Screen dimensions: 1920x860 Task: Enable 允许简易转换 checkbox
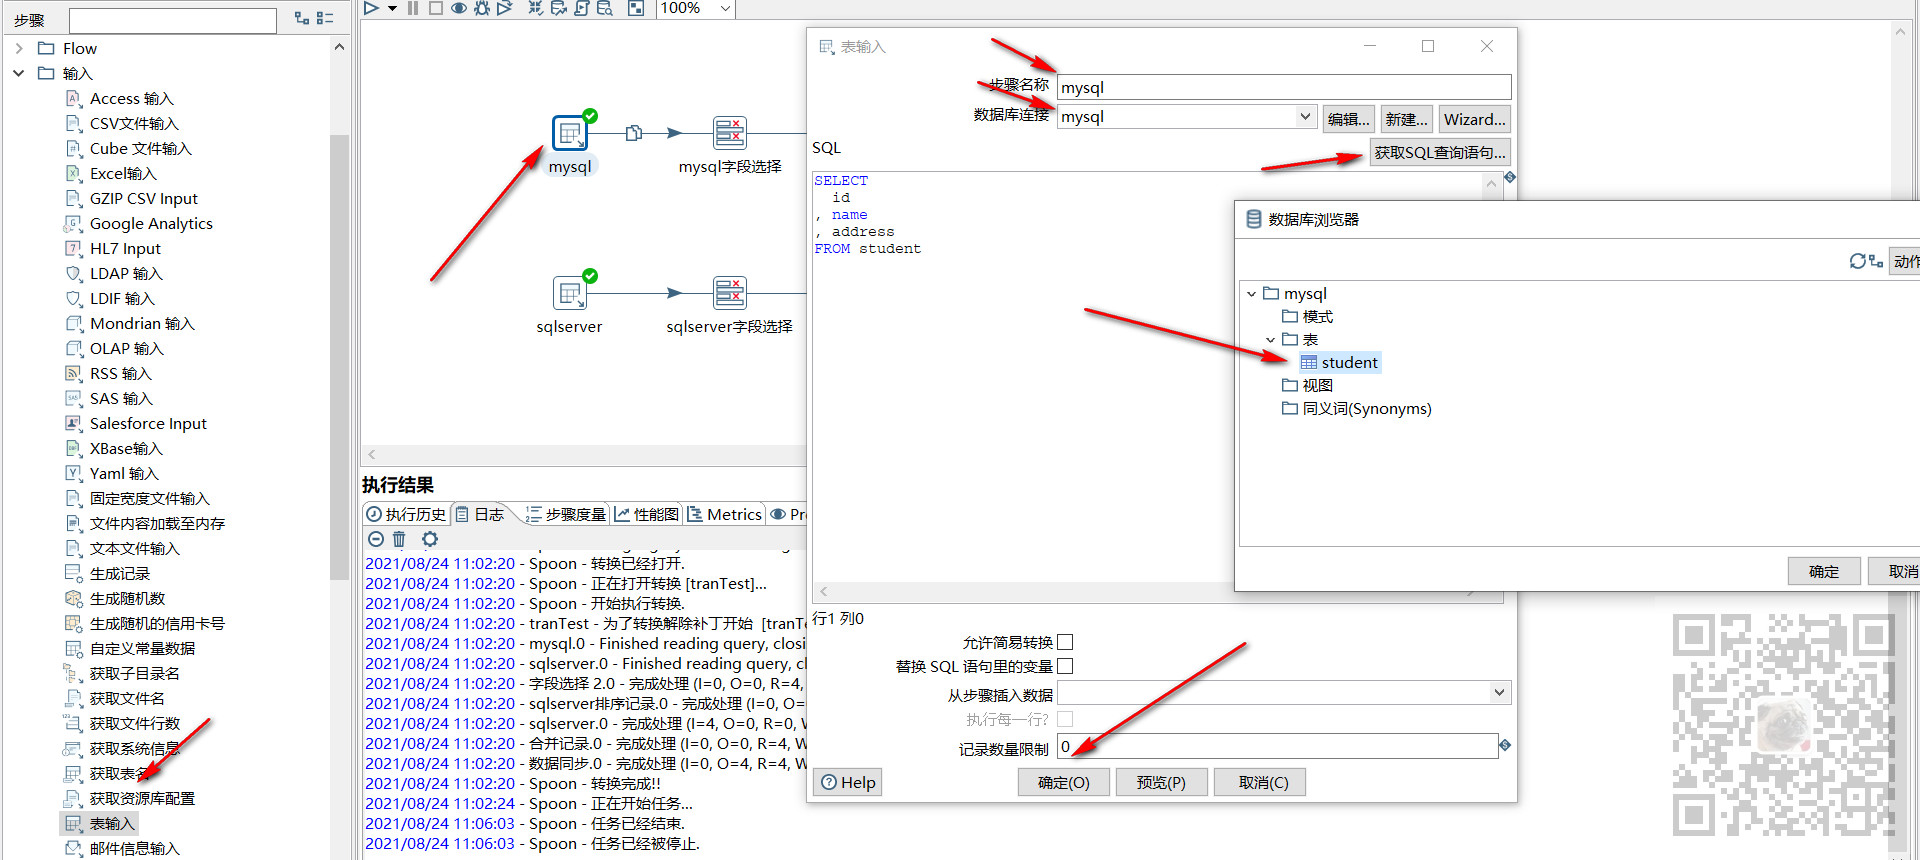pyautogui.click(x=1065, y=642)
